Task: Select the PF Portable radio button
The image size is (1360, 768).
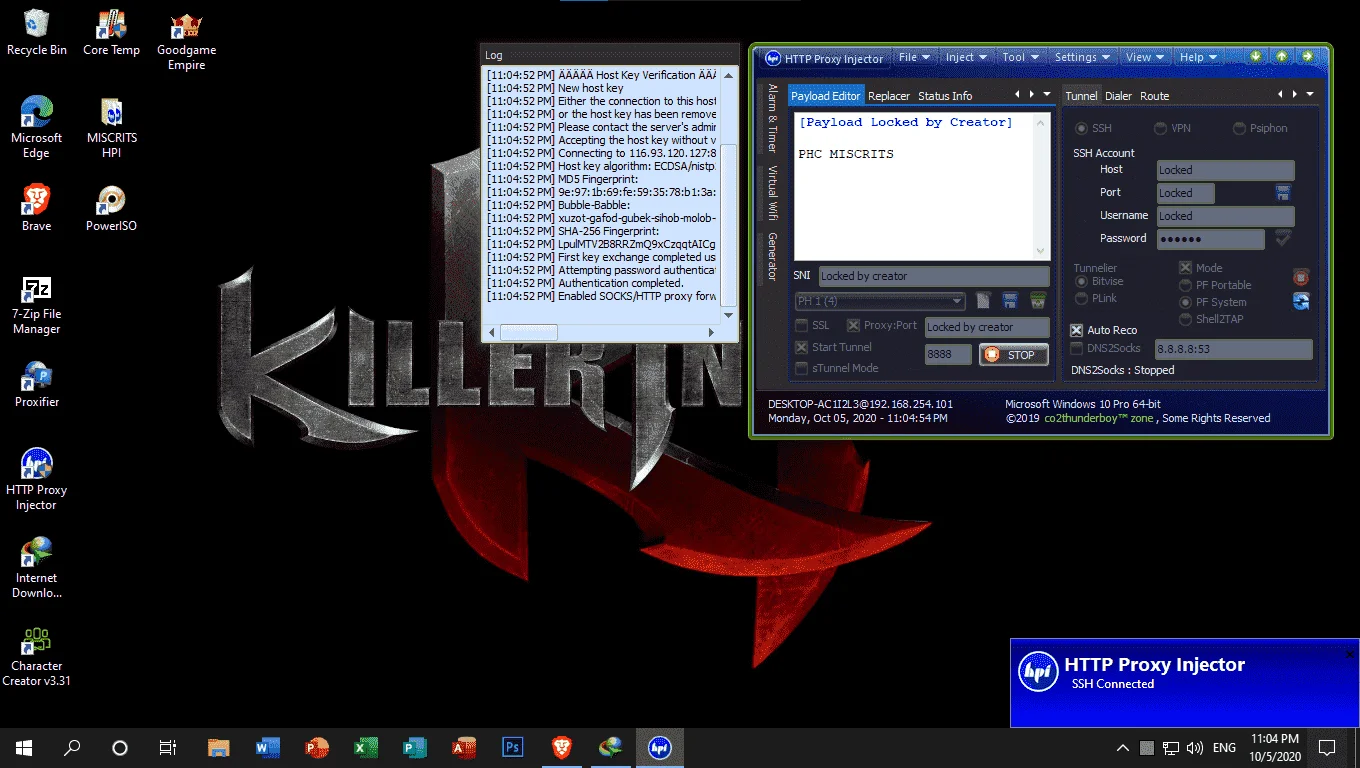Action: pyautogui.click(x=1186, y=285)
